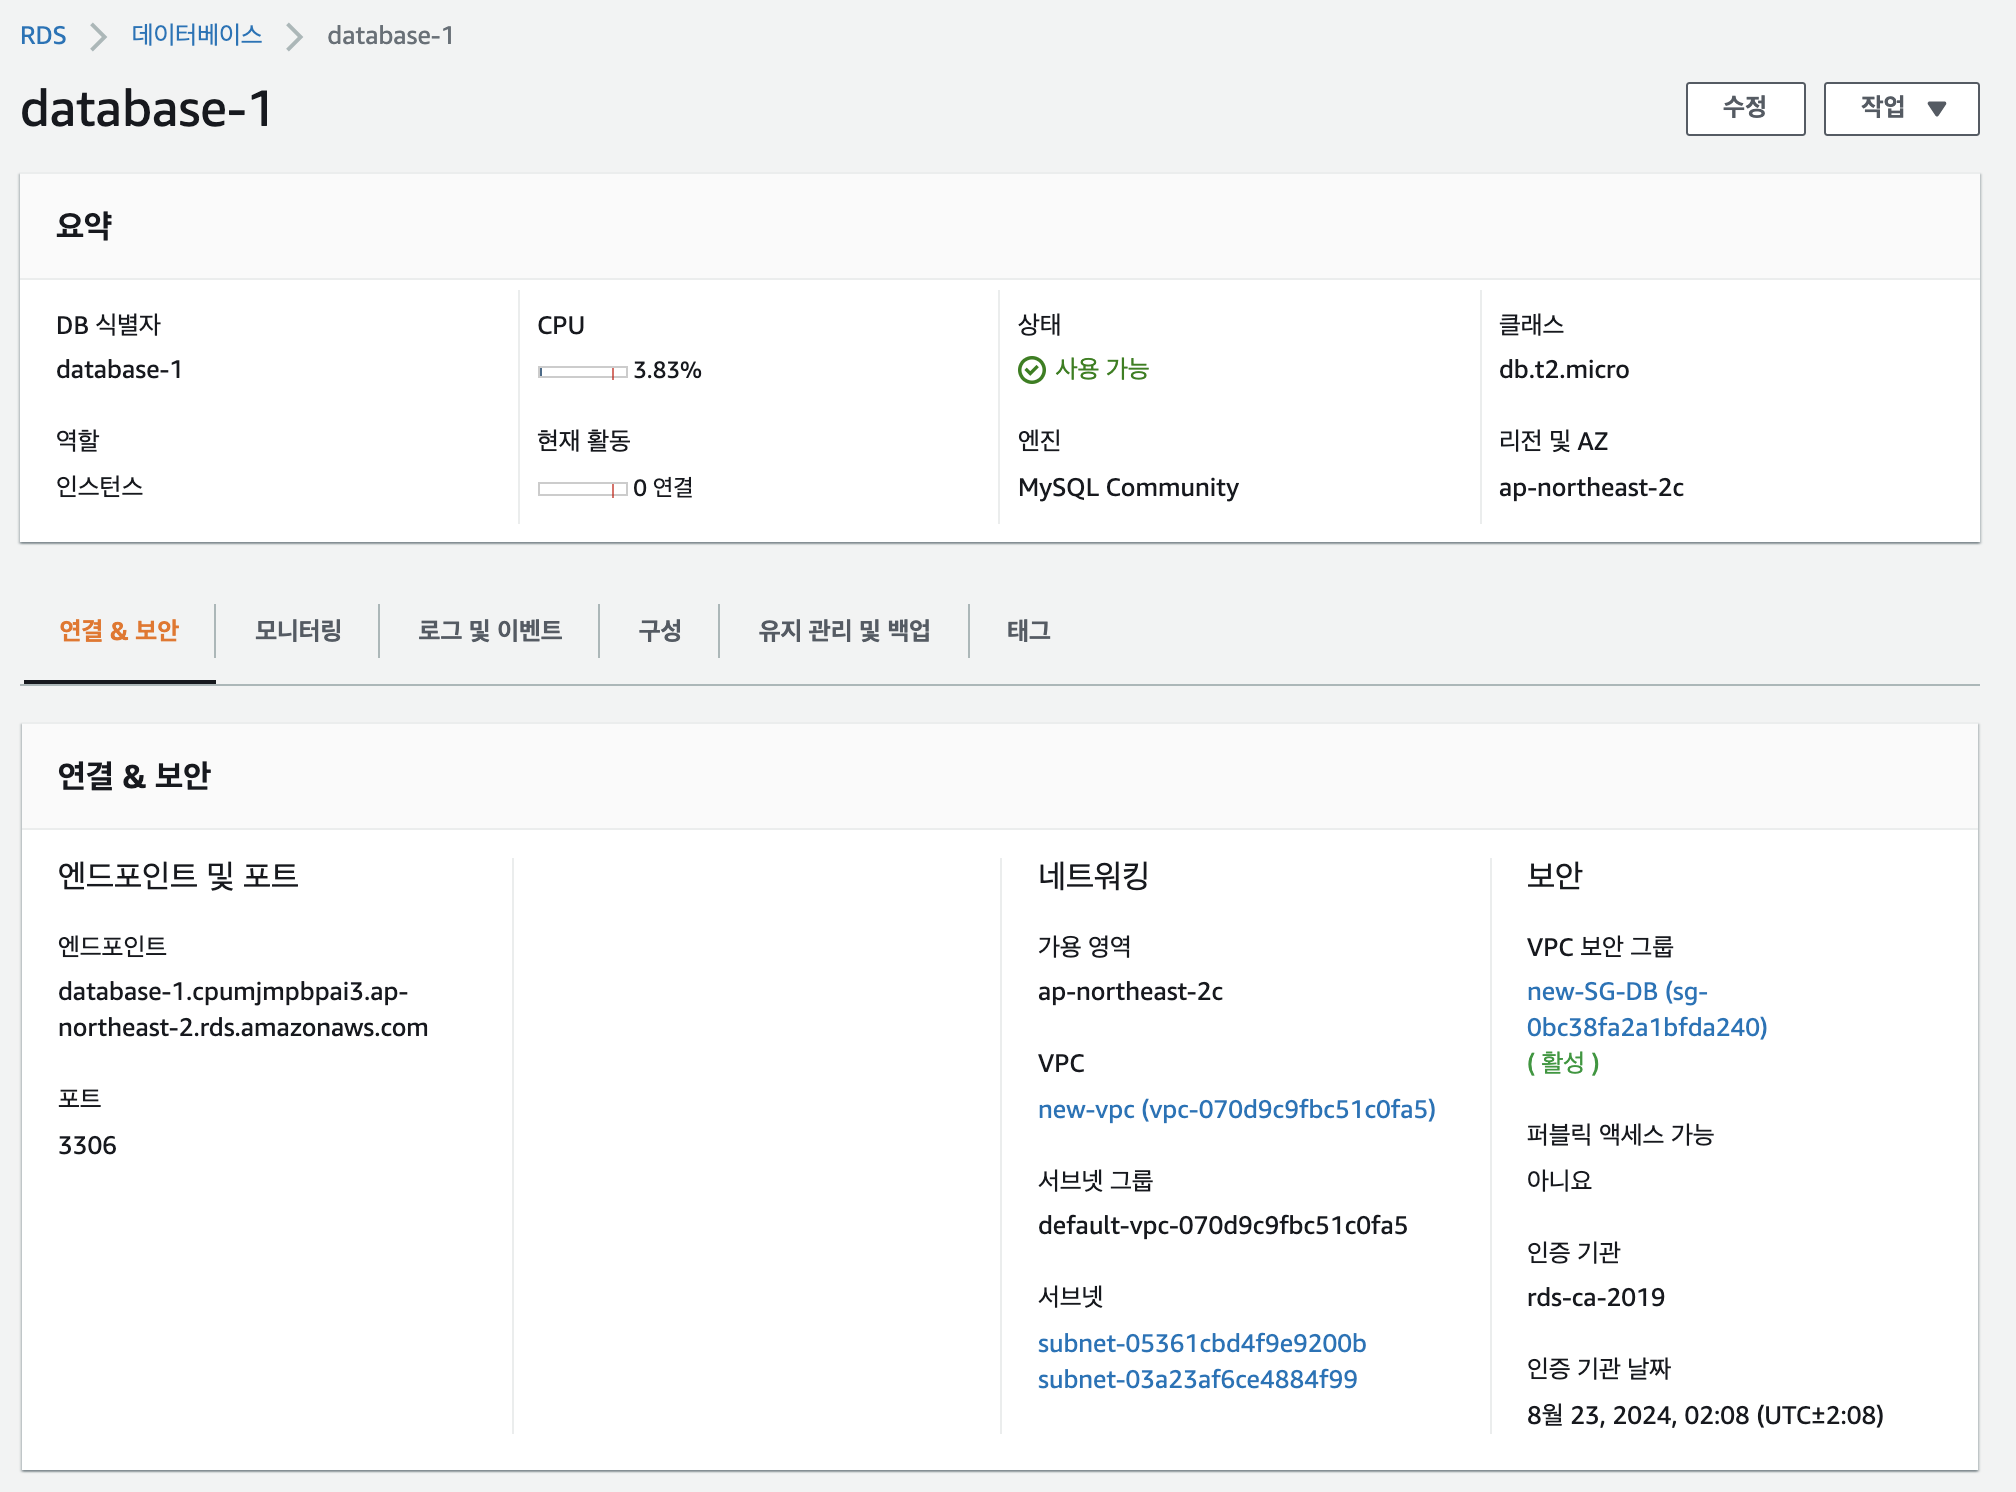This screenshot has height=1492, width=2016.
Task: Open the 태그 tab
Action: 1028,630
